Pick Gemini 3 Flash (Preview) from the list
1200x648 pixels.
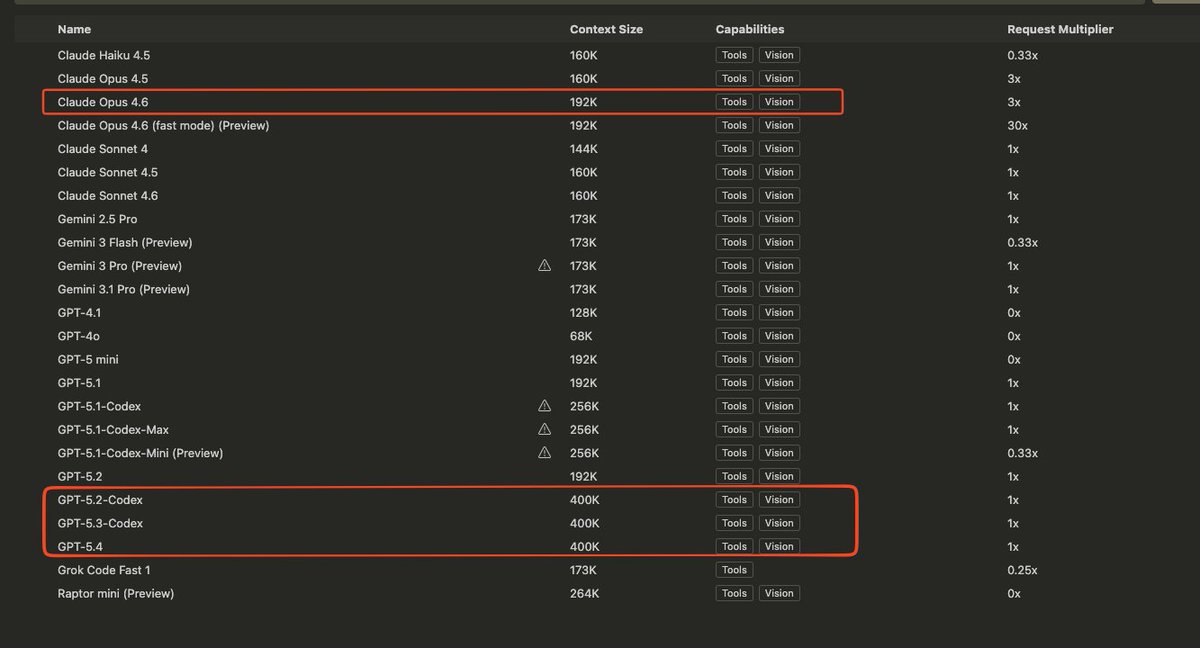pos(125,242)
